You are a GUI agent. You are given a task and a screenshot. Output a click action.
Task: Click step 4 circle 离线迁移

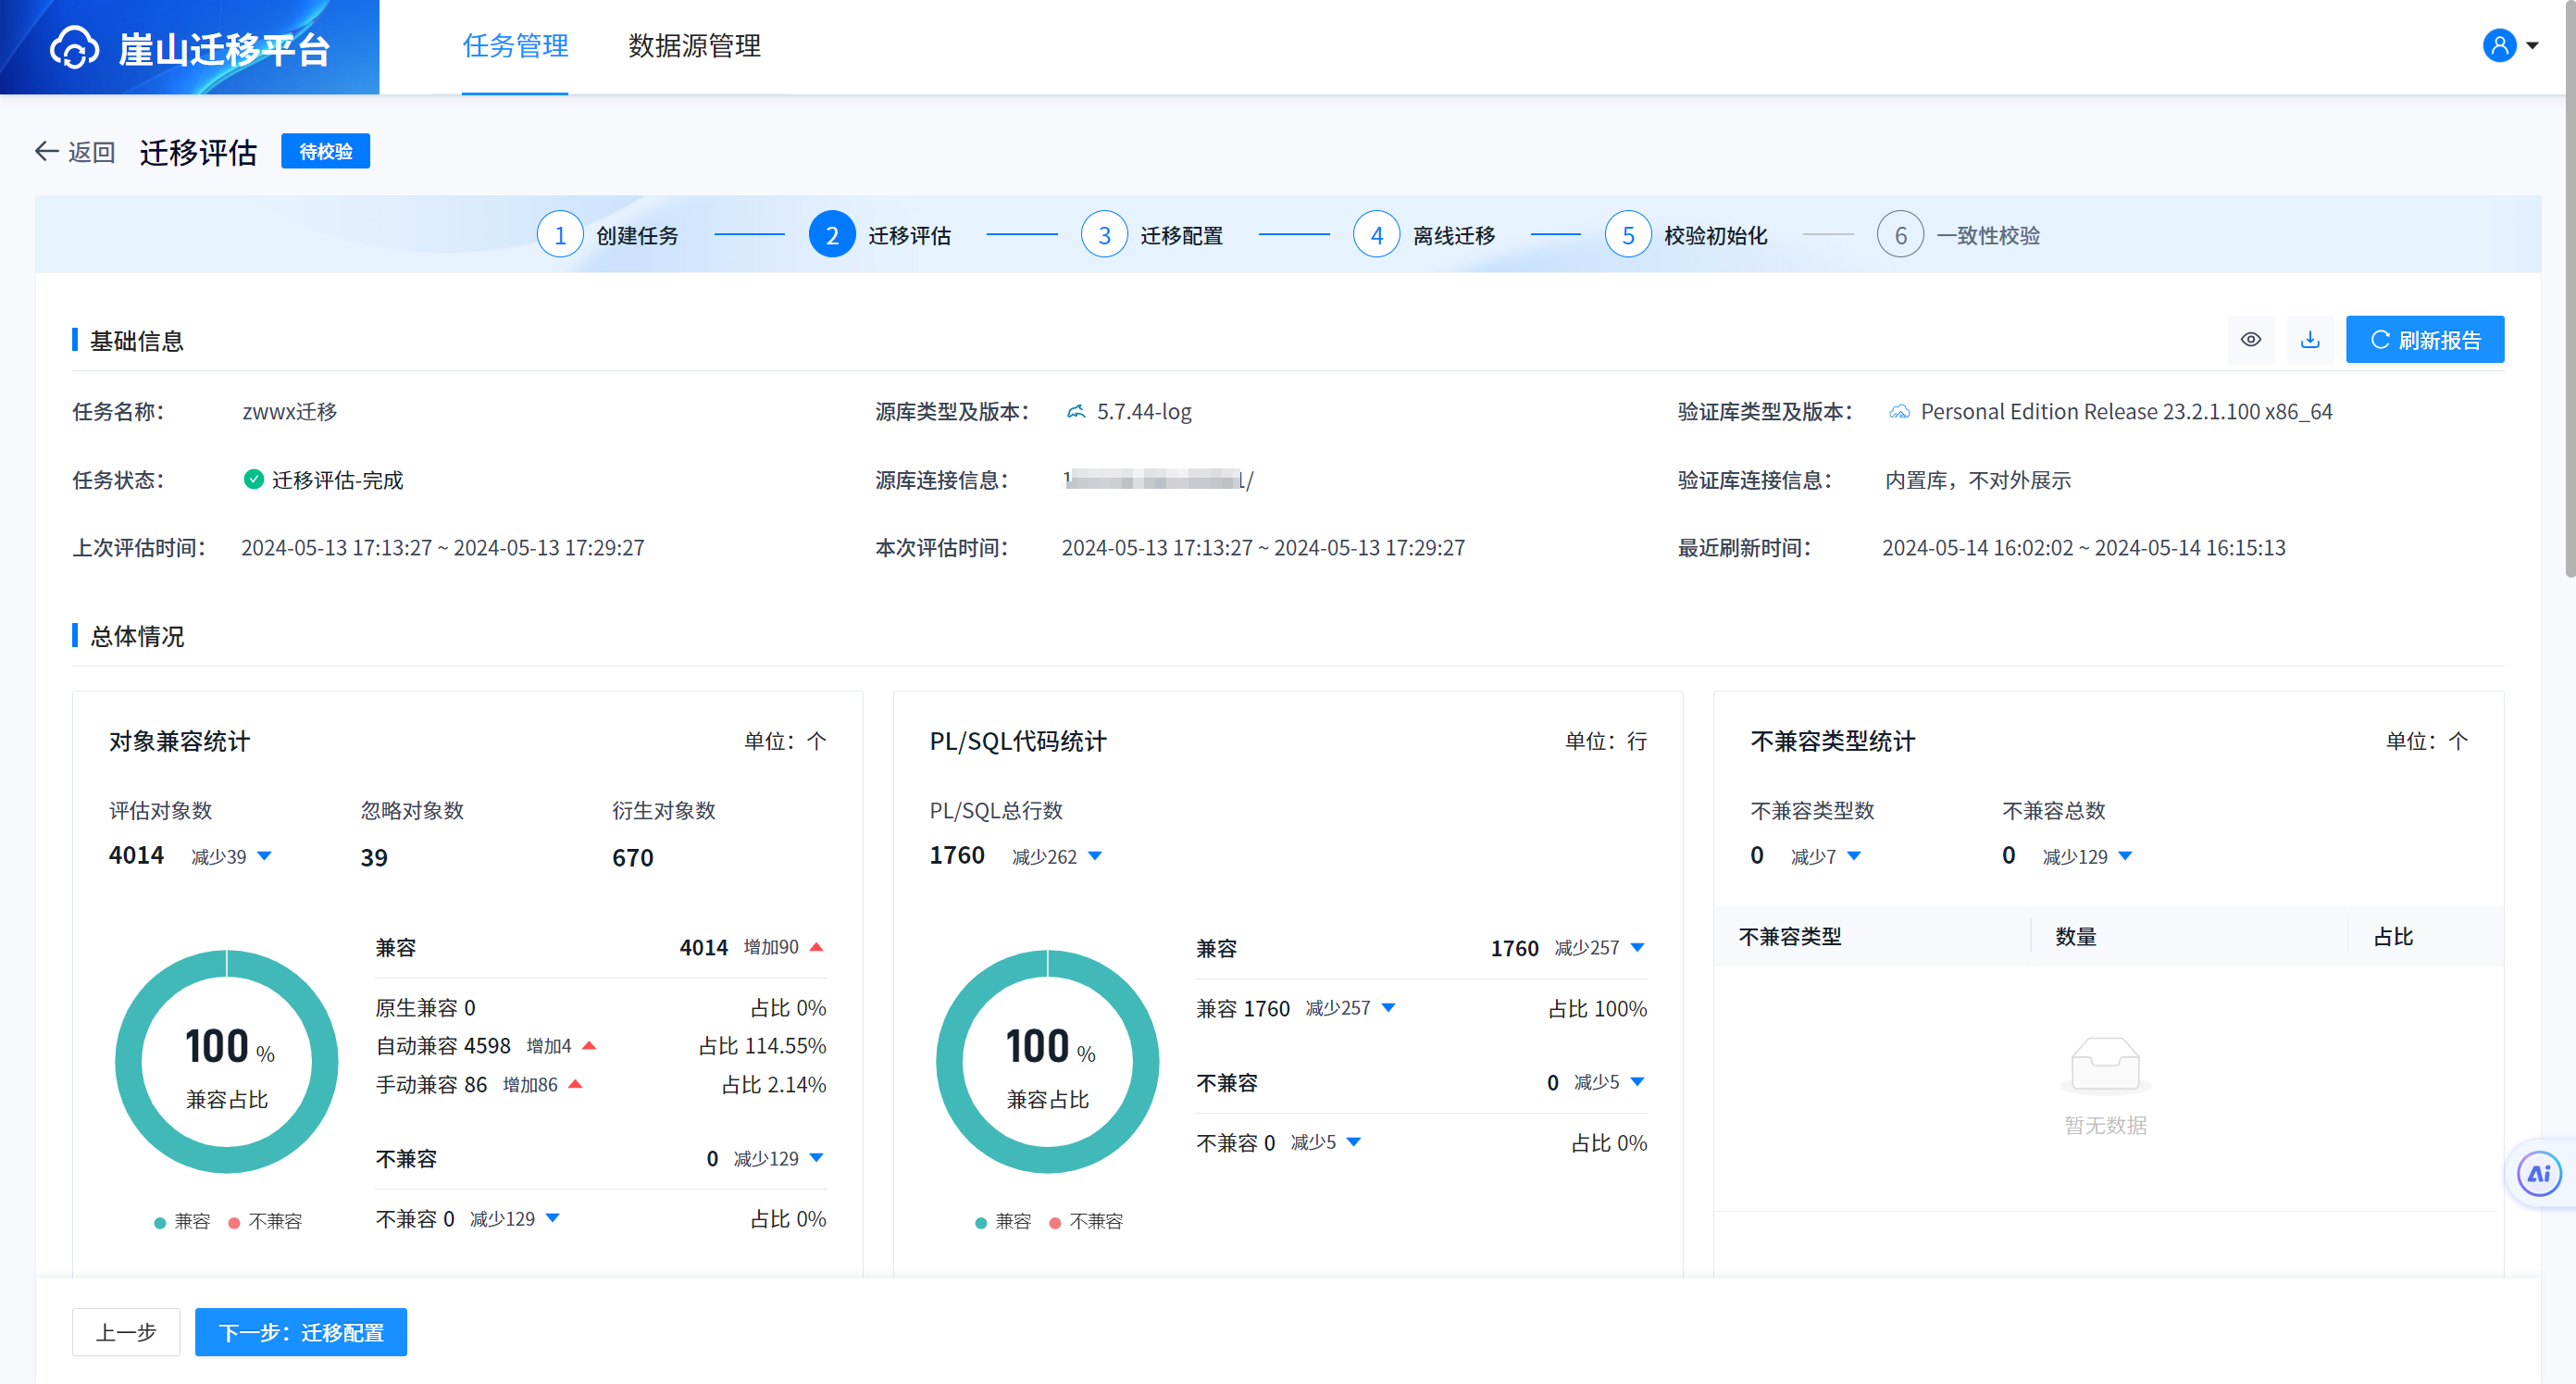click(1376, 235)
